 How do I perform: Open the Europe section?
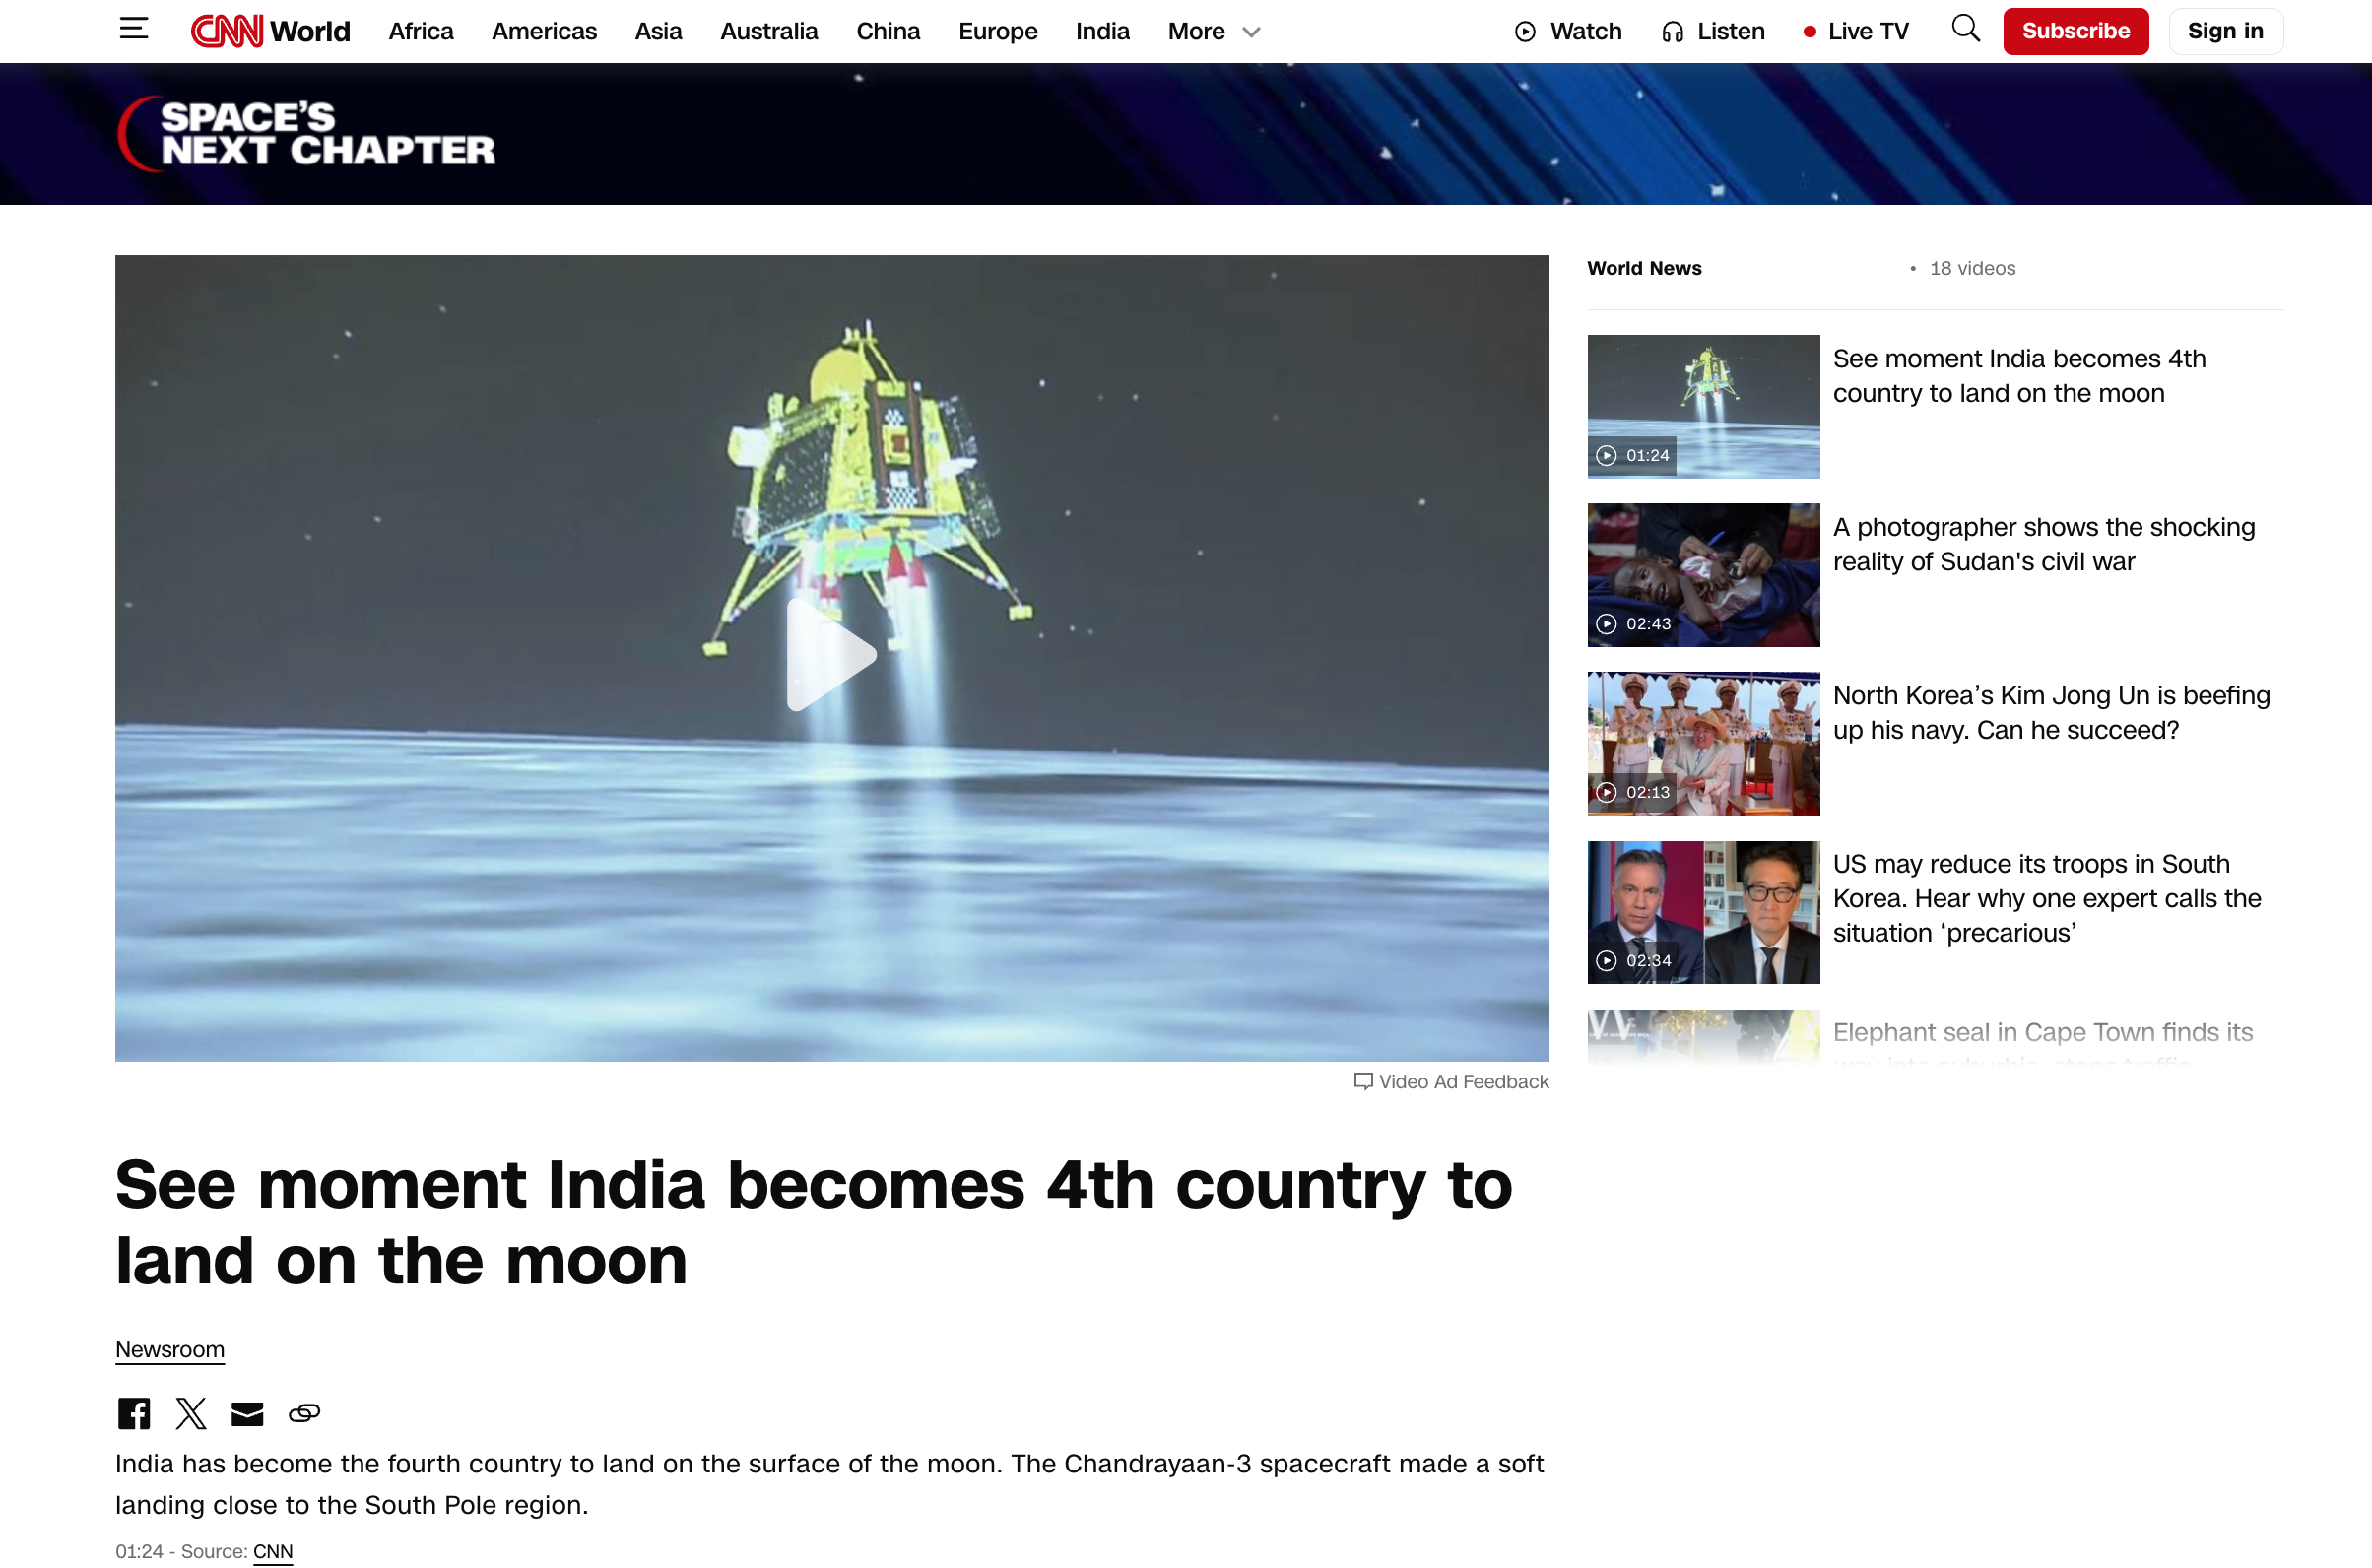(x=998, y=32)
